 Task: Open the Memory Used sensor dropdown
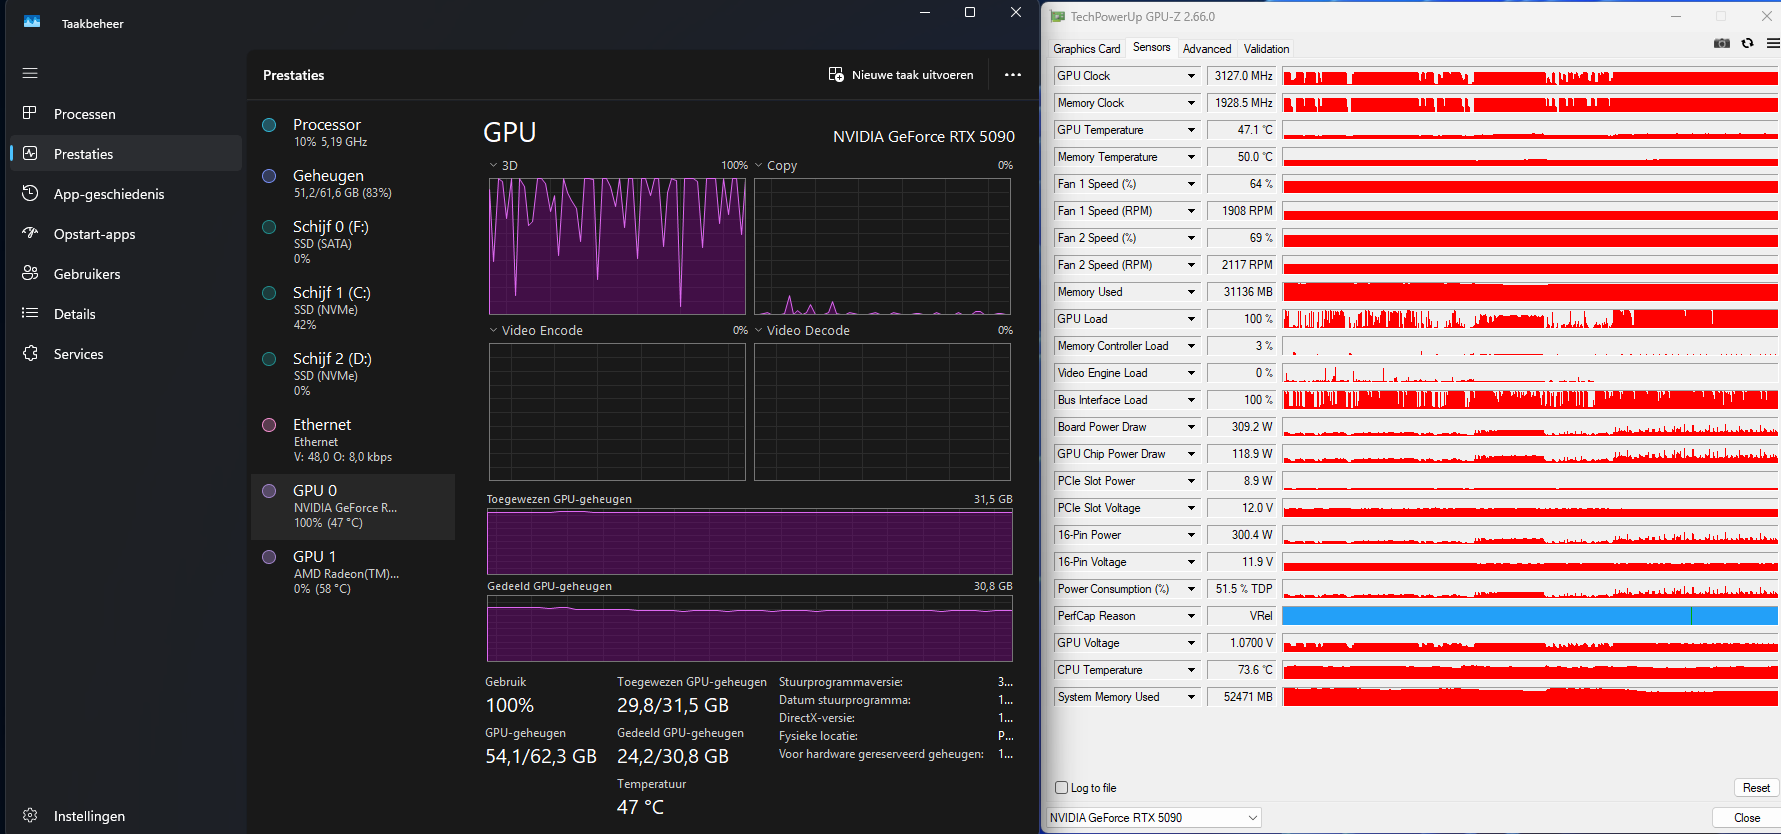click(x=1191, y=292)
